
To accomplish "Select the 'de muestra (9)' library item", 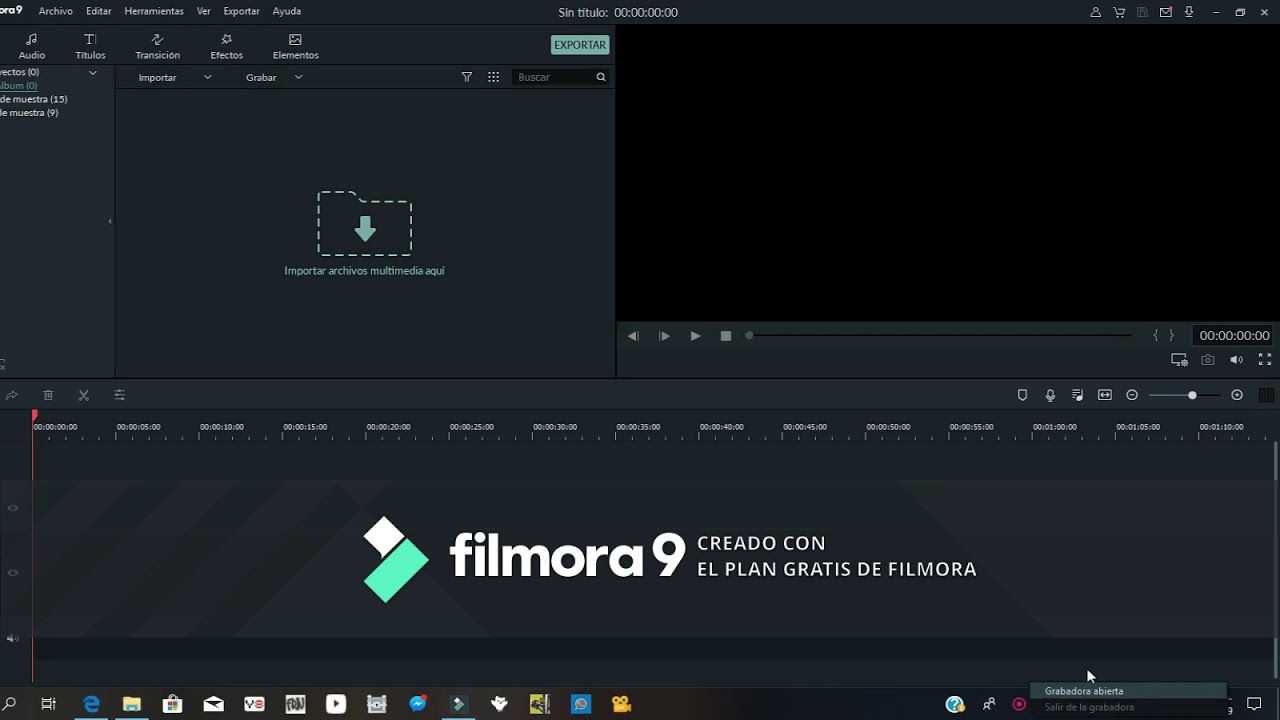I will tap(29, 113).
